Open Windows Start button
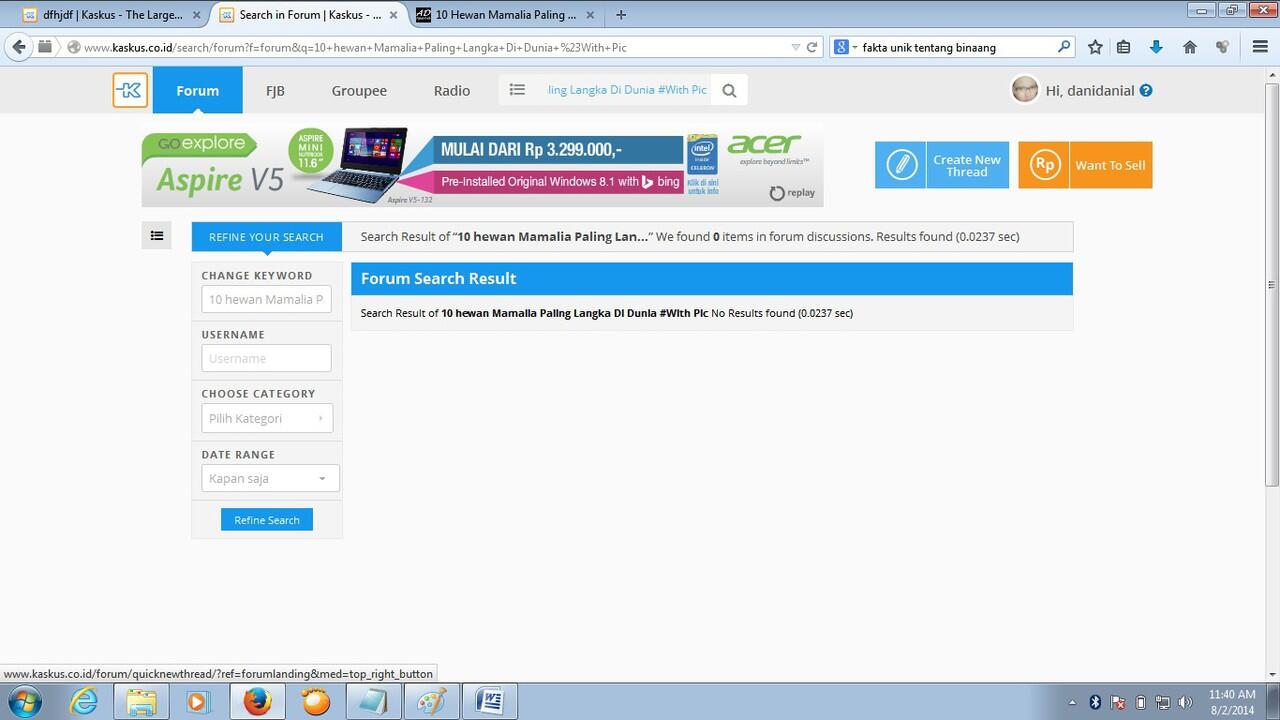 click(x=23, y=702)
